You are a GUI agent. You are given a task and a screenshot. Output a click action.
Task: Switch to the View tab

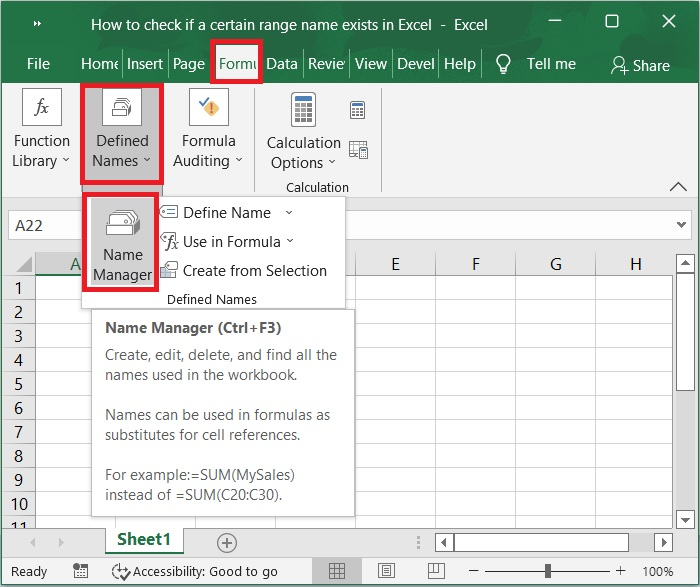(371, 64)
